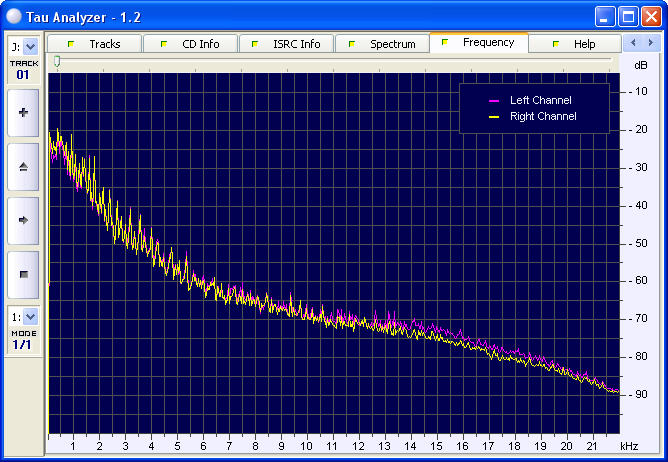Maximize the Tau Analyzer window

628,16
